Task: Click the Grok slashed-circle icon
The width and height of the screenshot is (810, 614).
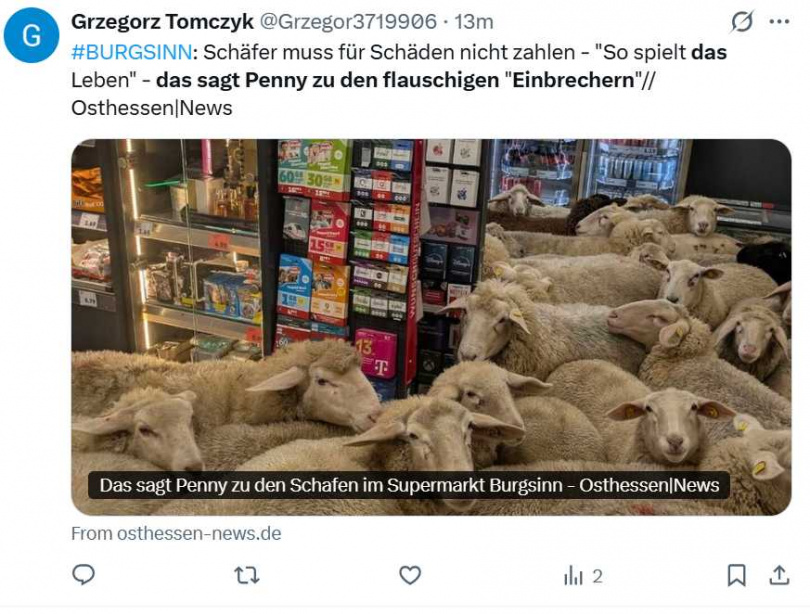Action: (742, 22)
